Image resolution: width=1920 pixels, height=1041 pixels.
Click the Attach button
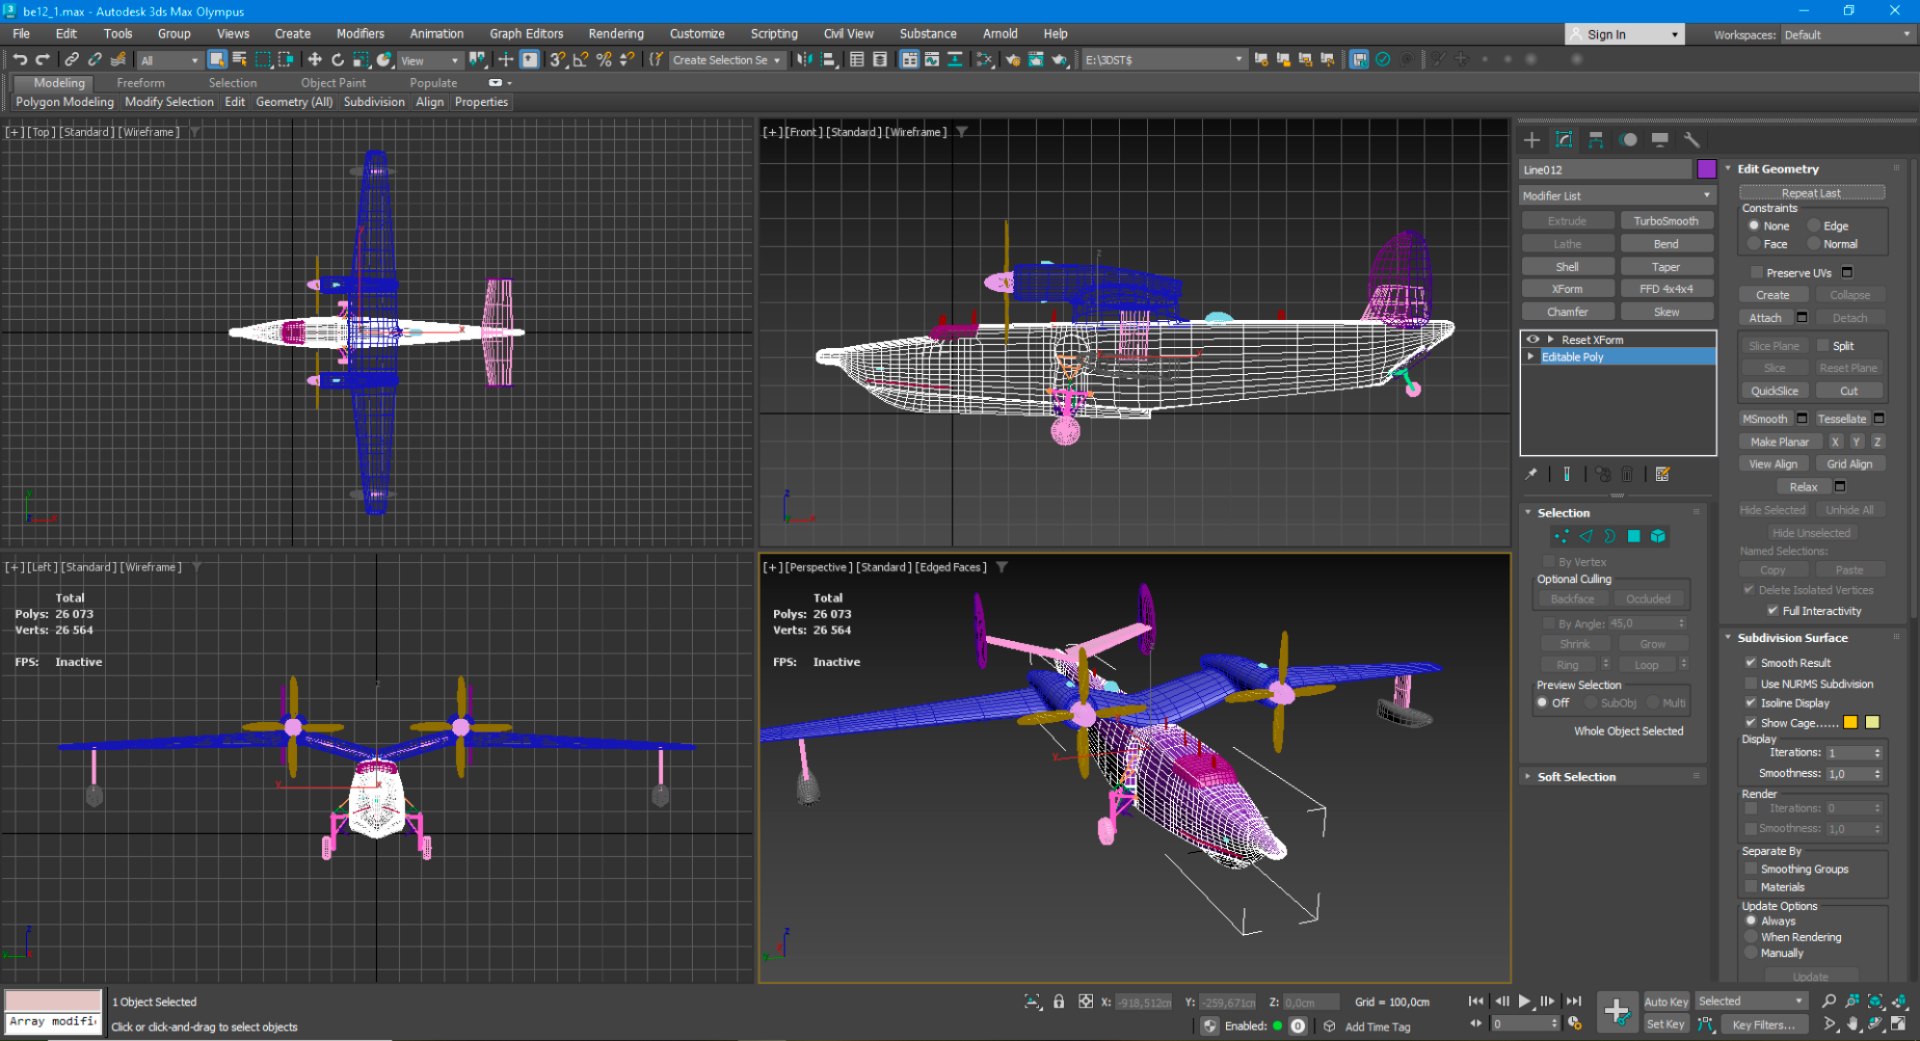[1765, 318]
